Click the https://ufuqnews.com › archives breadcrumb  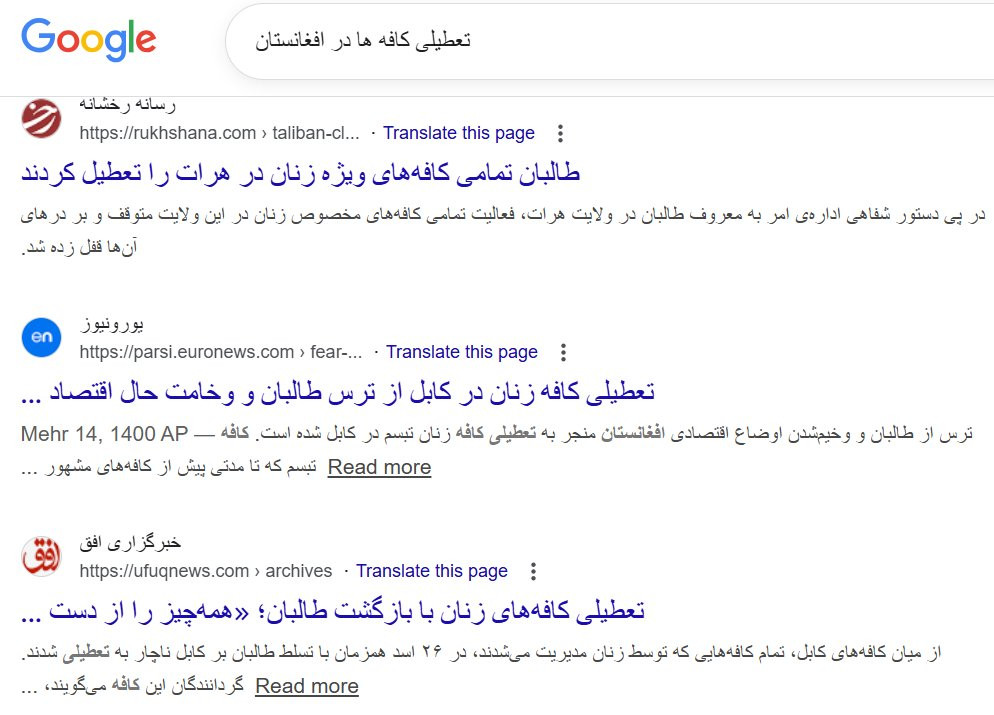pyautogui.click(x=205, y=571)
